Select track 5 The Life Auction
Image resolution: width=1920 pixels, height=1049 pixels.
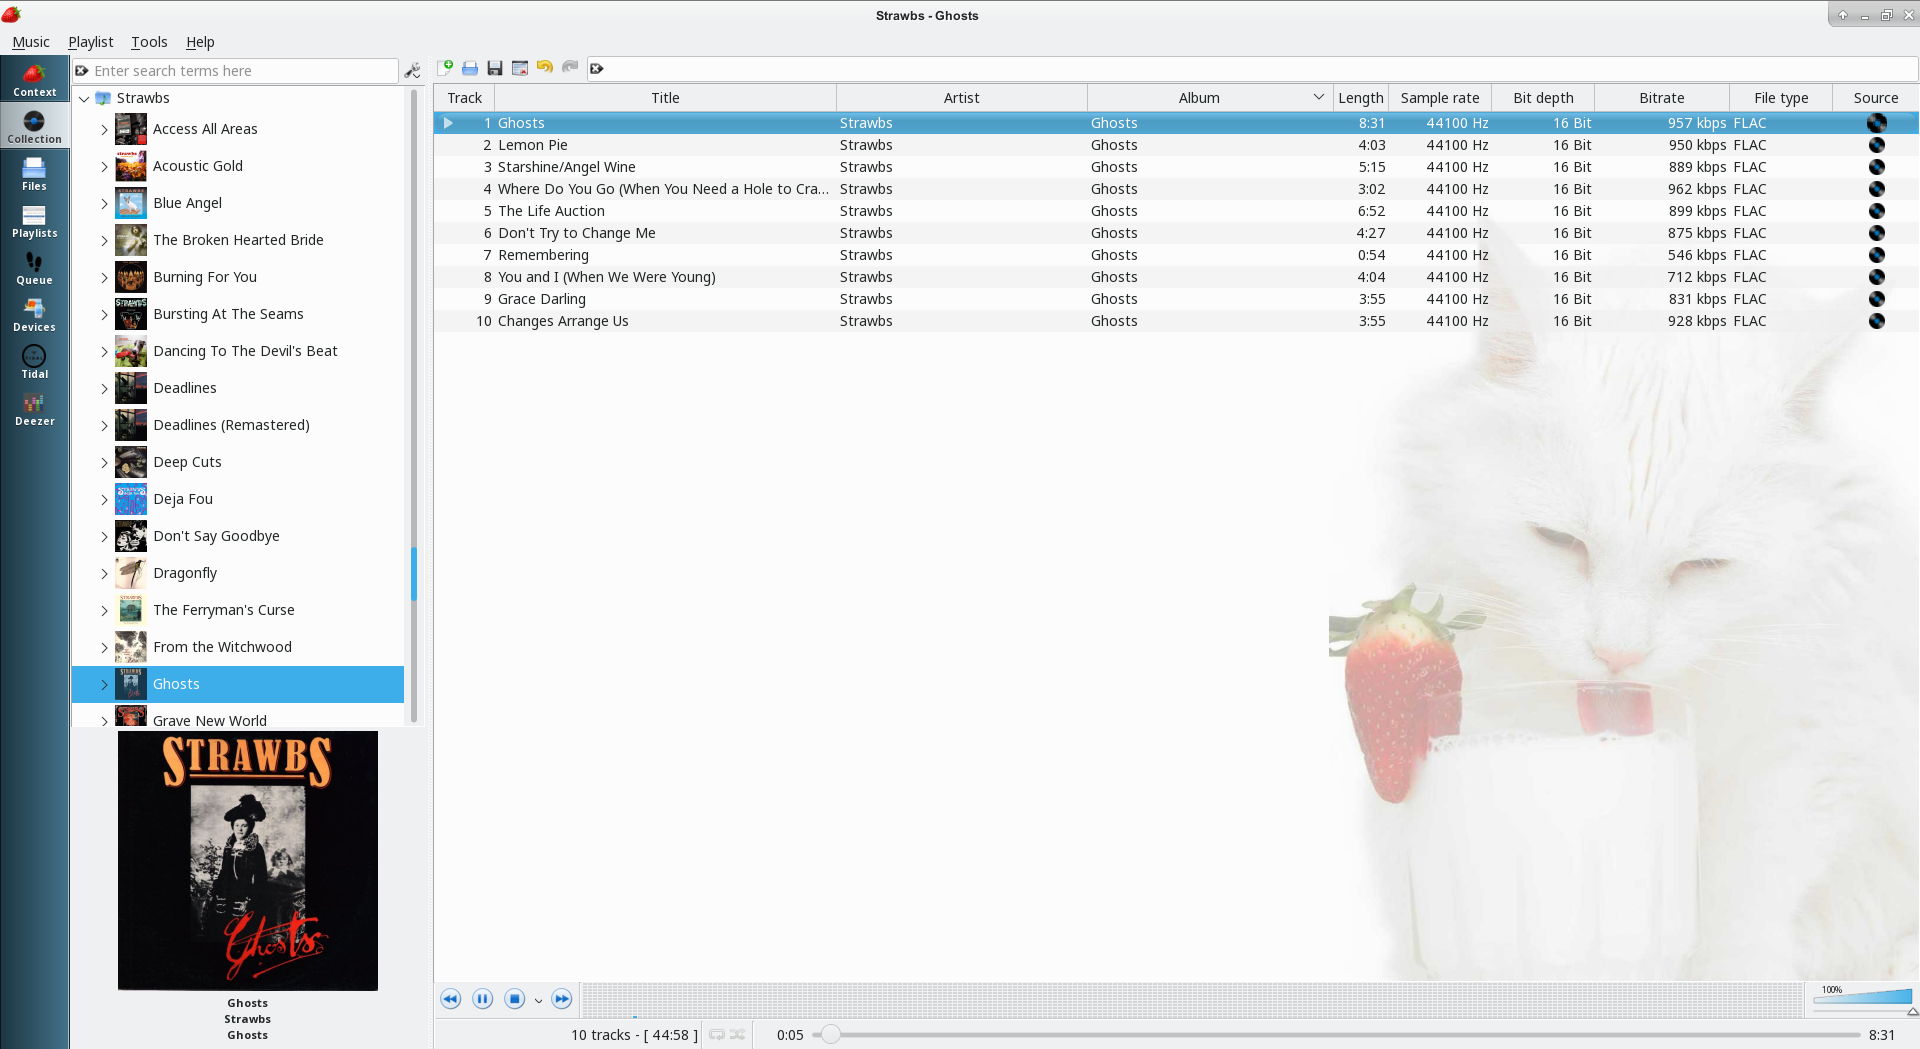click(x=1176, y=211)
